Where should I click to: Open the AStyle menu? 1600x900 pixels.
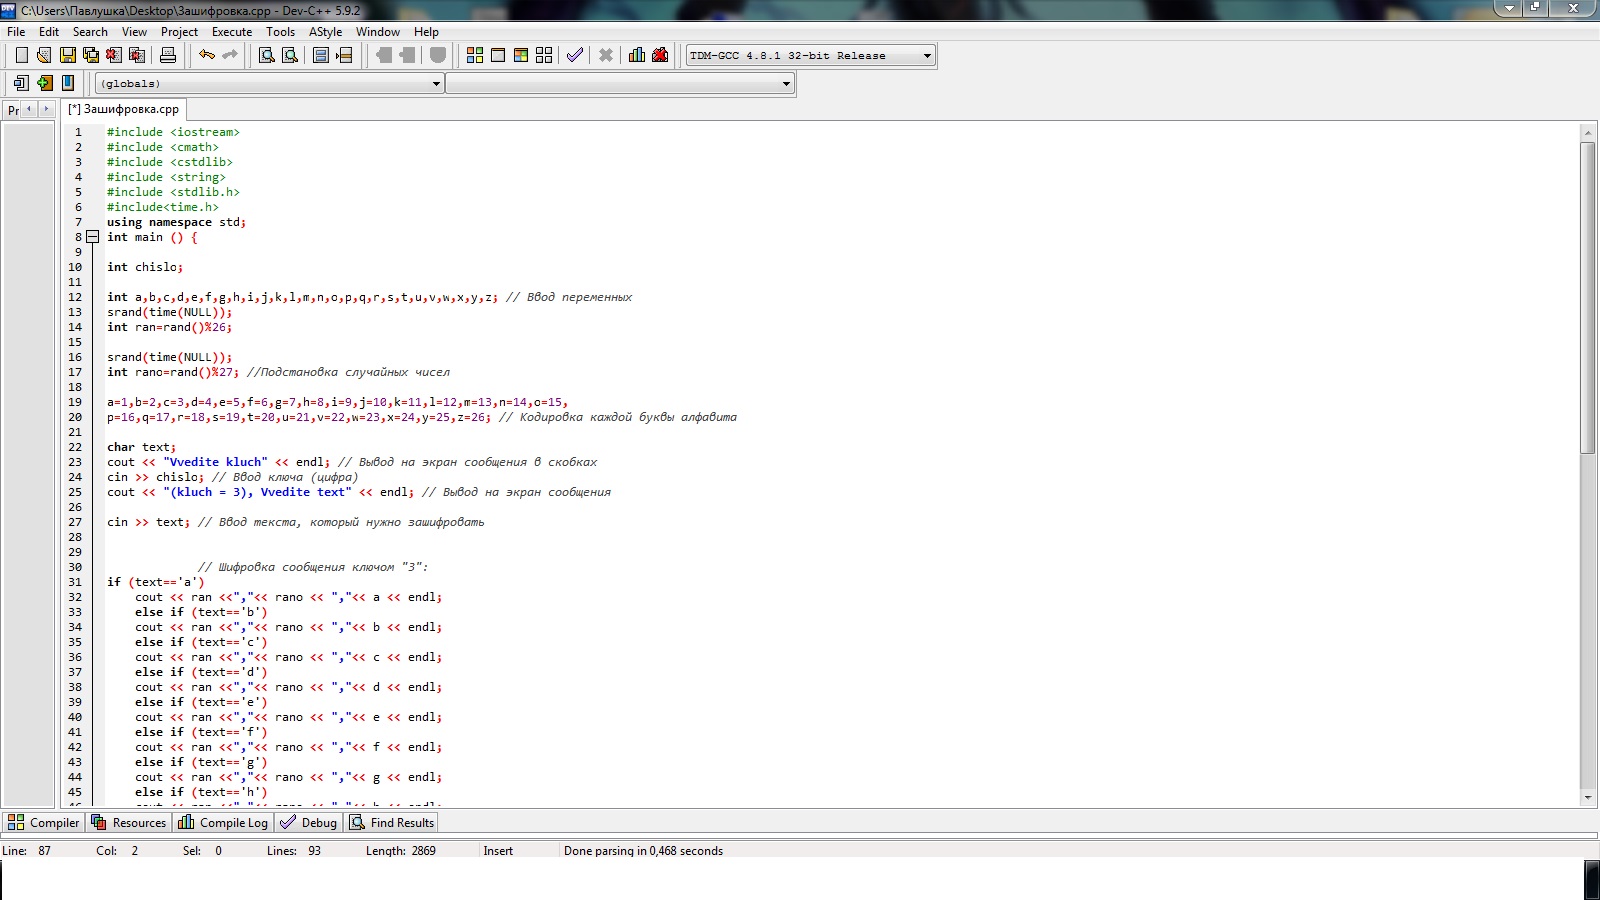click(325, 31)
